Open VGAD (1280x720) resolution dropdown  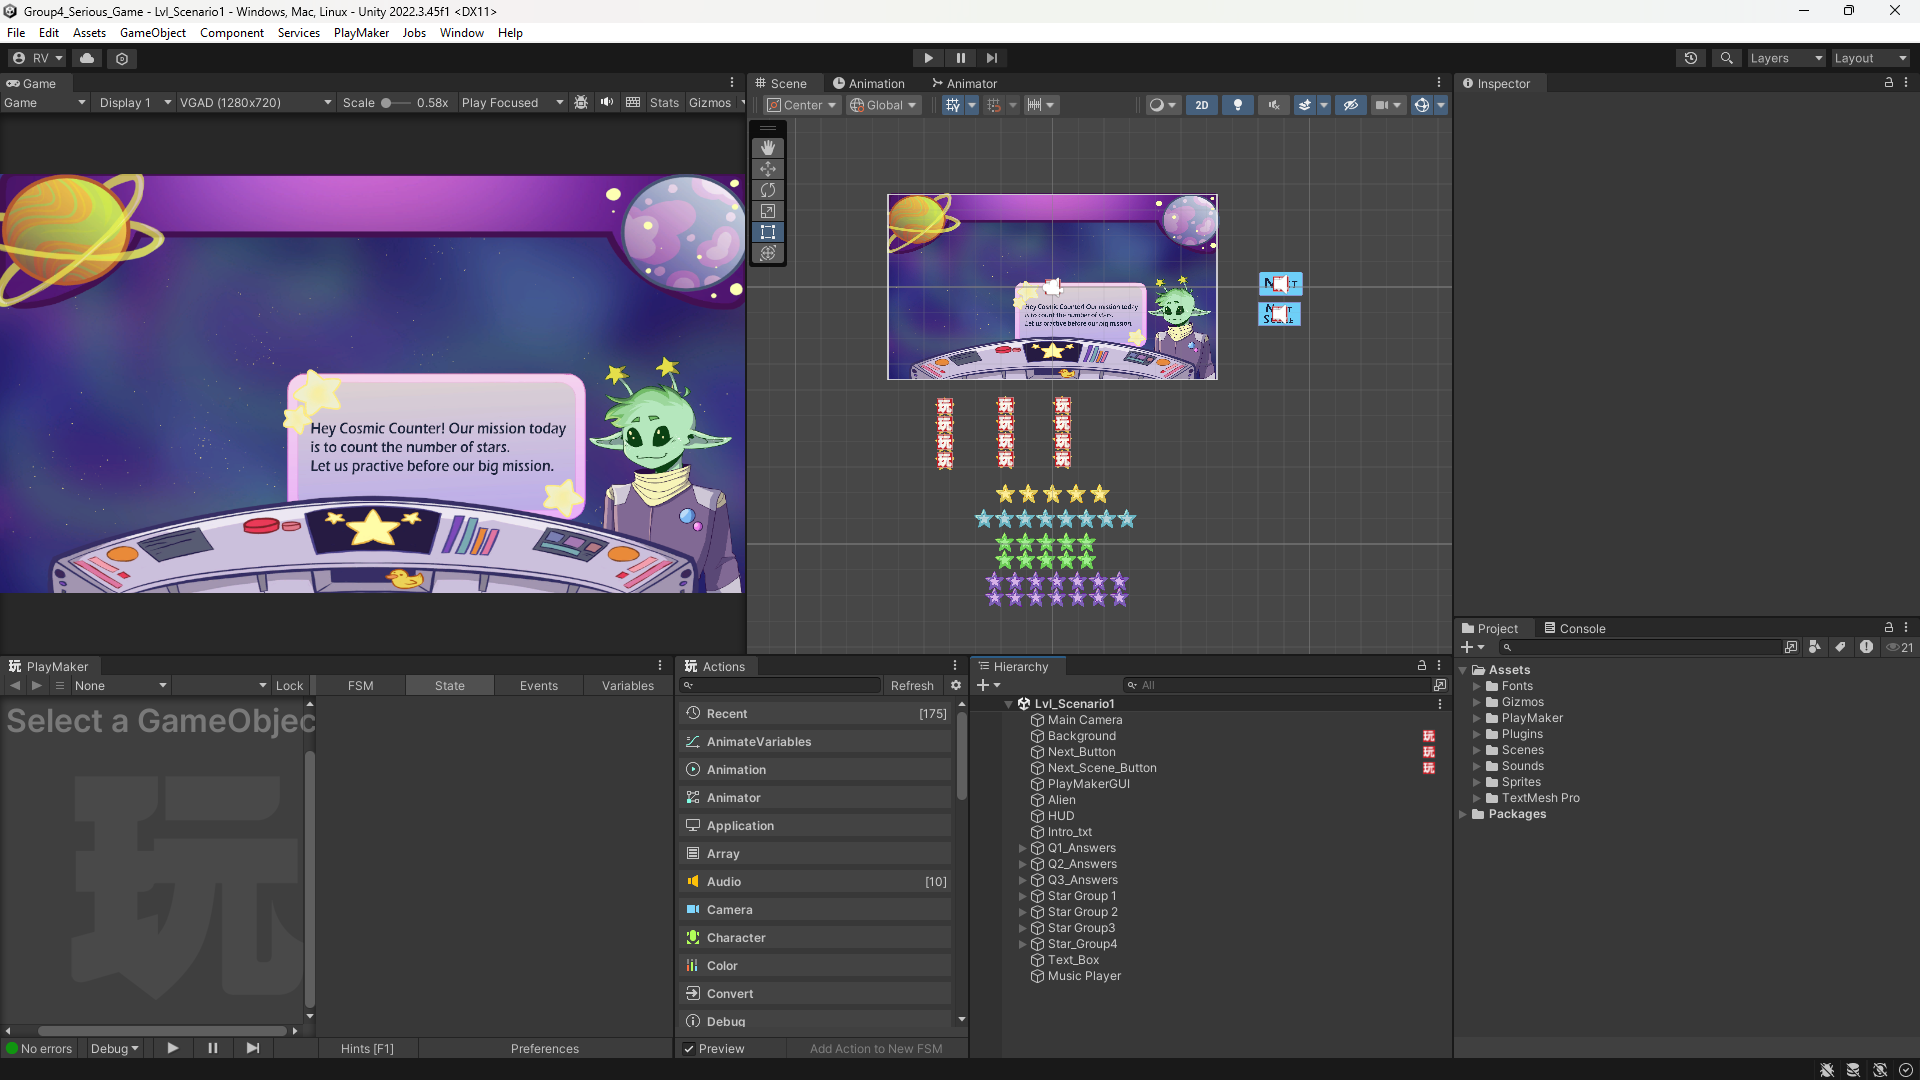click(x=255, y=102)
